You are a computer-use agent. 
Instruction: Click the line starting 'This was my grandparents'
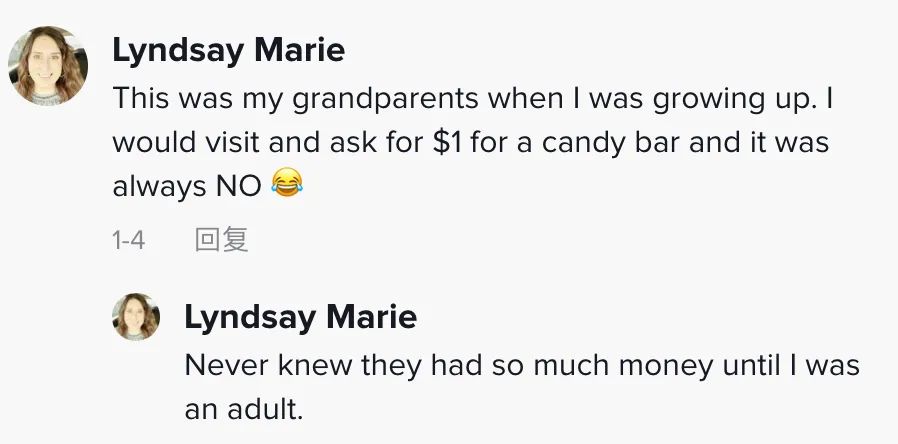[x=472, y=99]
